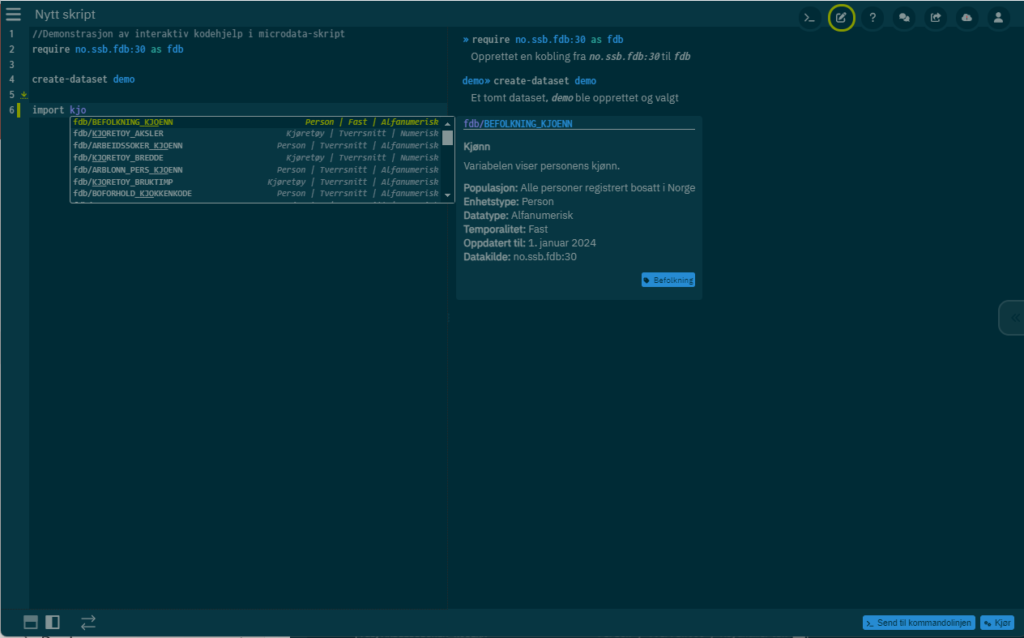The width and height of the screenshot is (1024, 638).
Task: Expand the collapsed side panel chevron
Action: click(x=1015, y=317)
